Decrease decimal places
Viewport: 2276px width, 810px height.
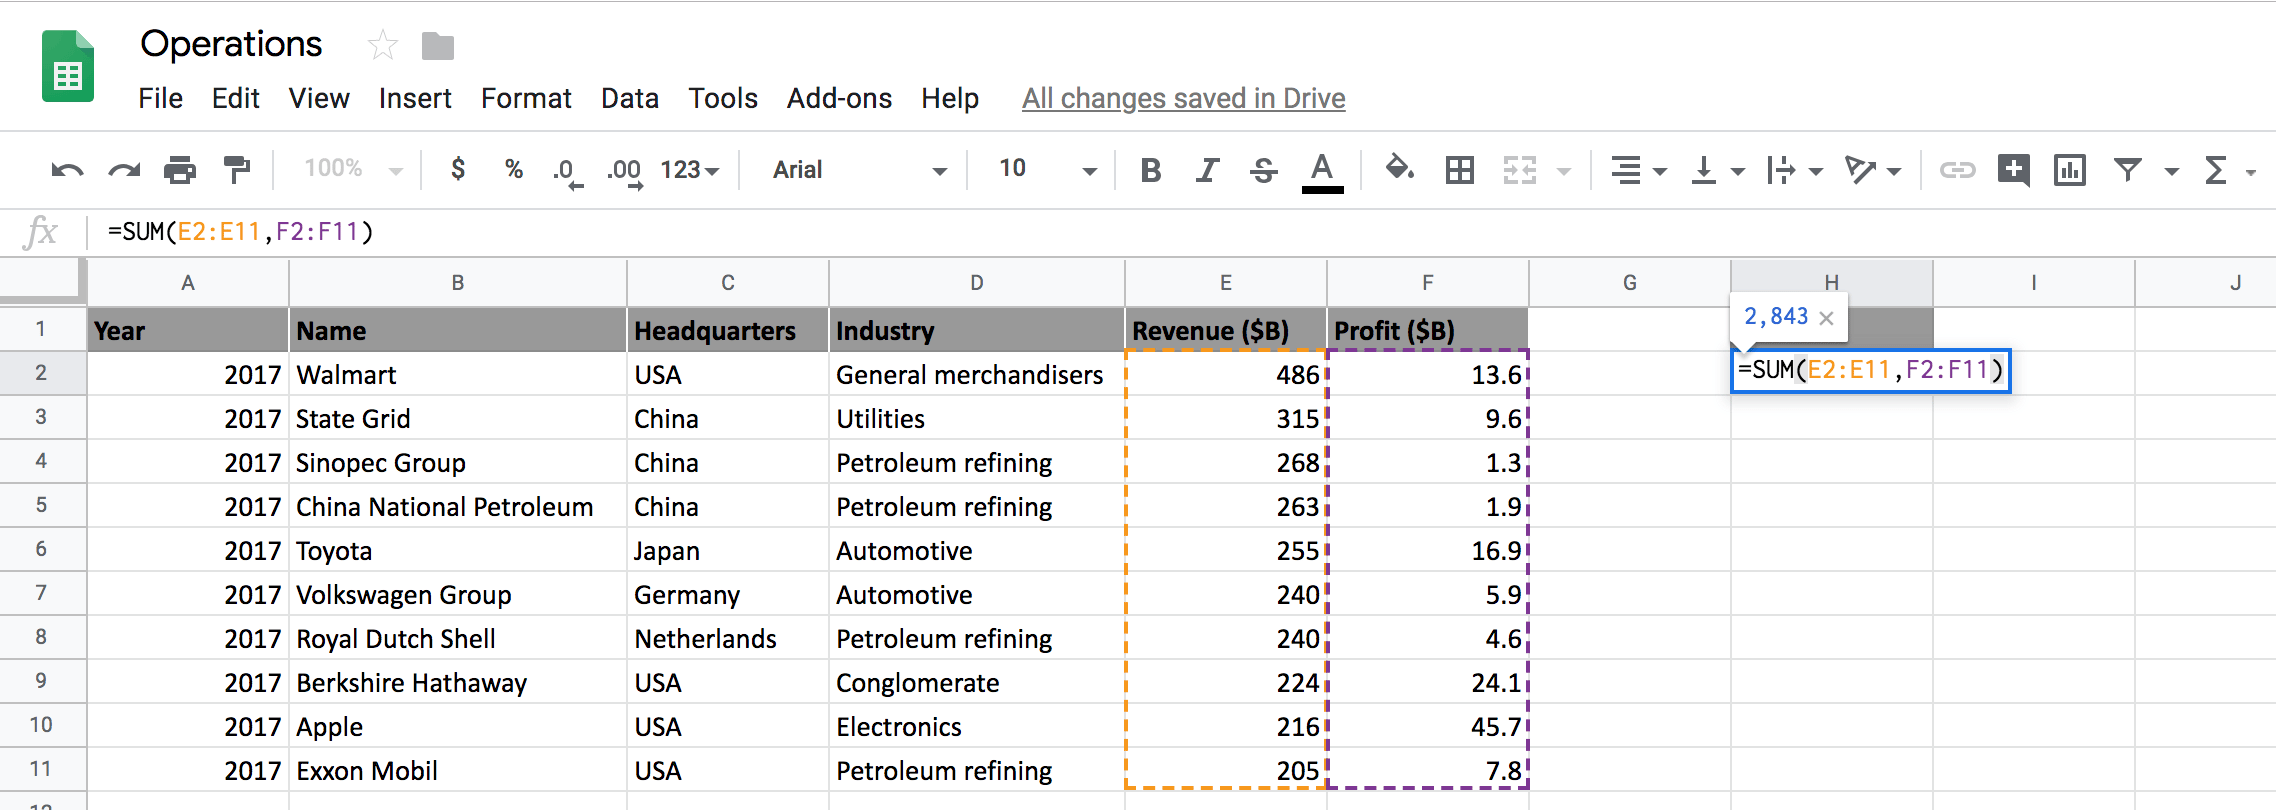[568, 172]
